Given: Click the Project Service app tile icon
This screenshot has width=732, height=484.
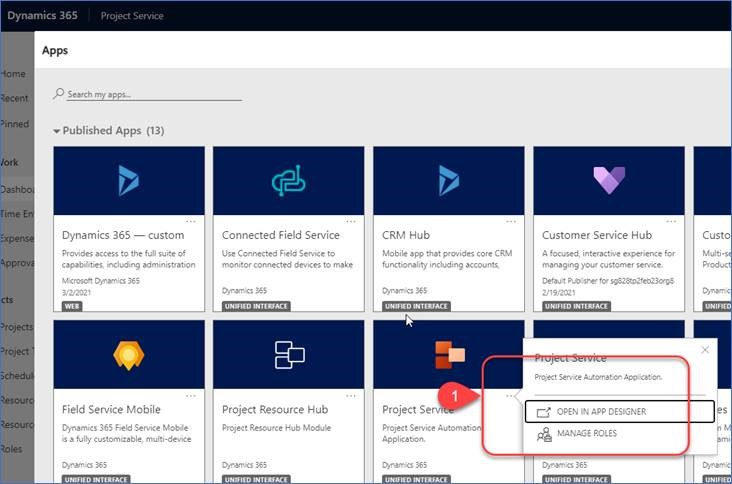Looking at the screenshot, I should point(448,354).
